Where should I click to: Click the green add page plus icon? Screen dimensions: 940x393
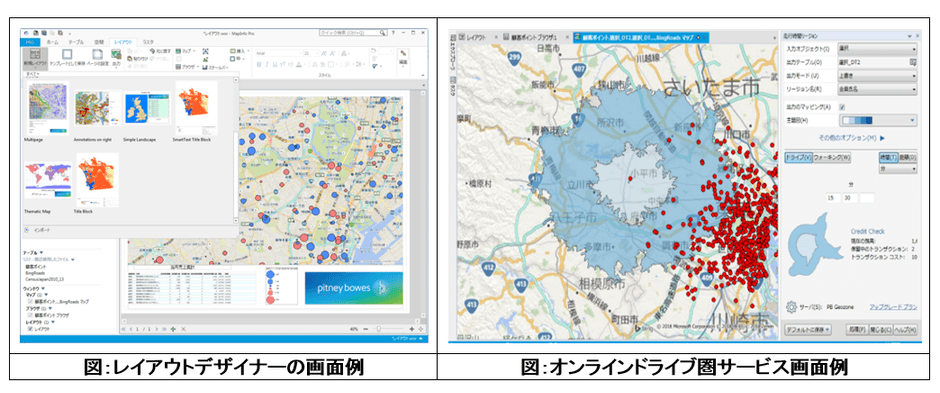pyautogui.click(x=173, y=329)
